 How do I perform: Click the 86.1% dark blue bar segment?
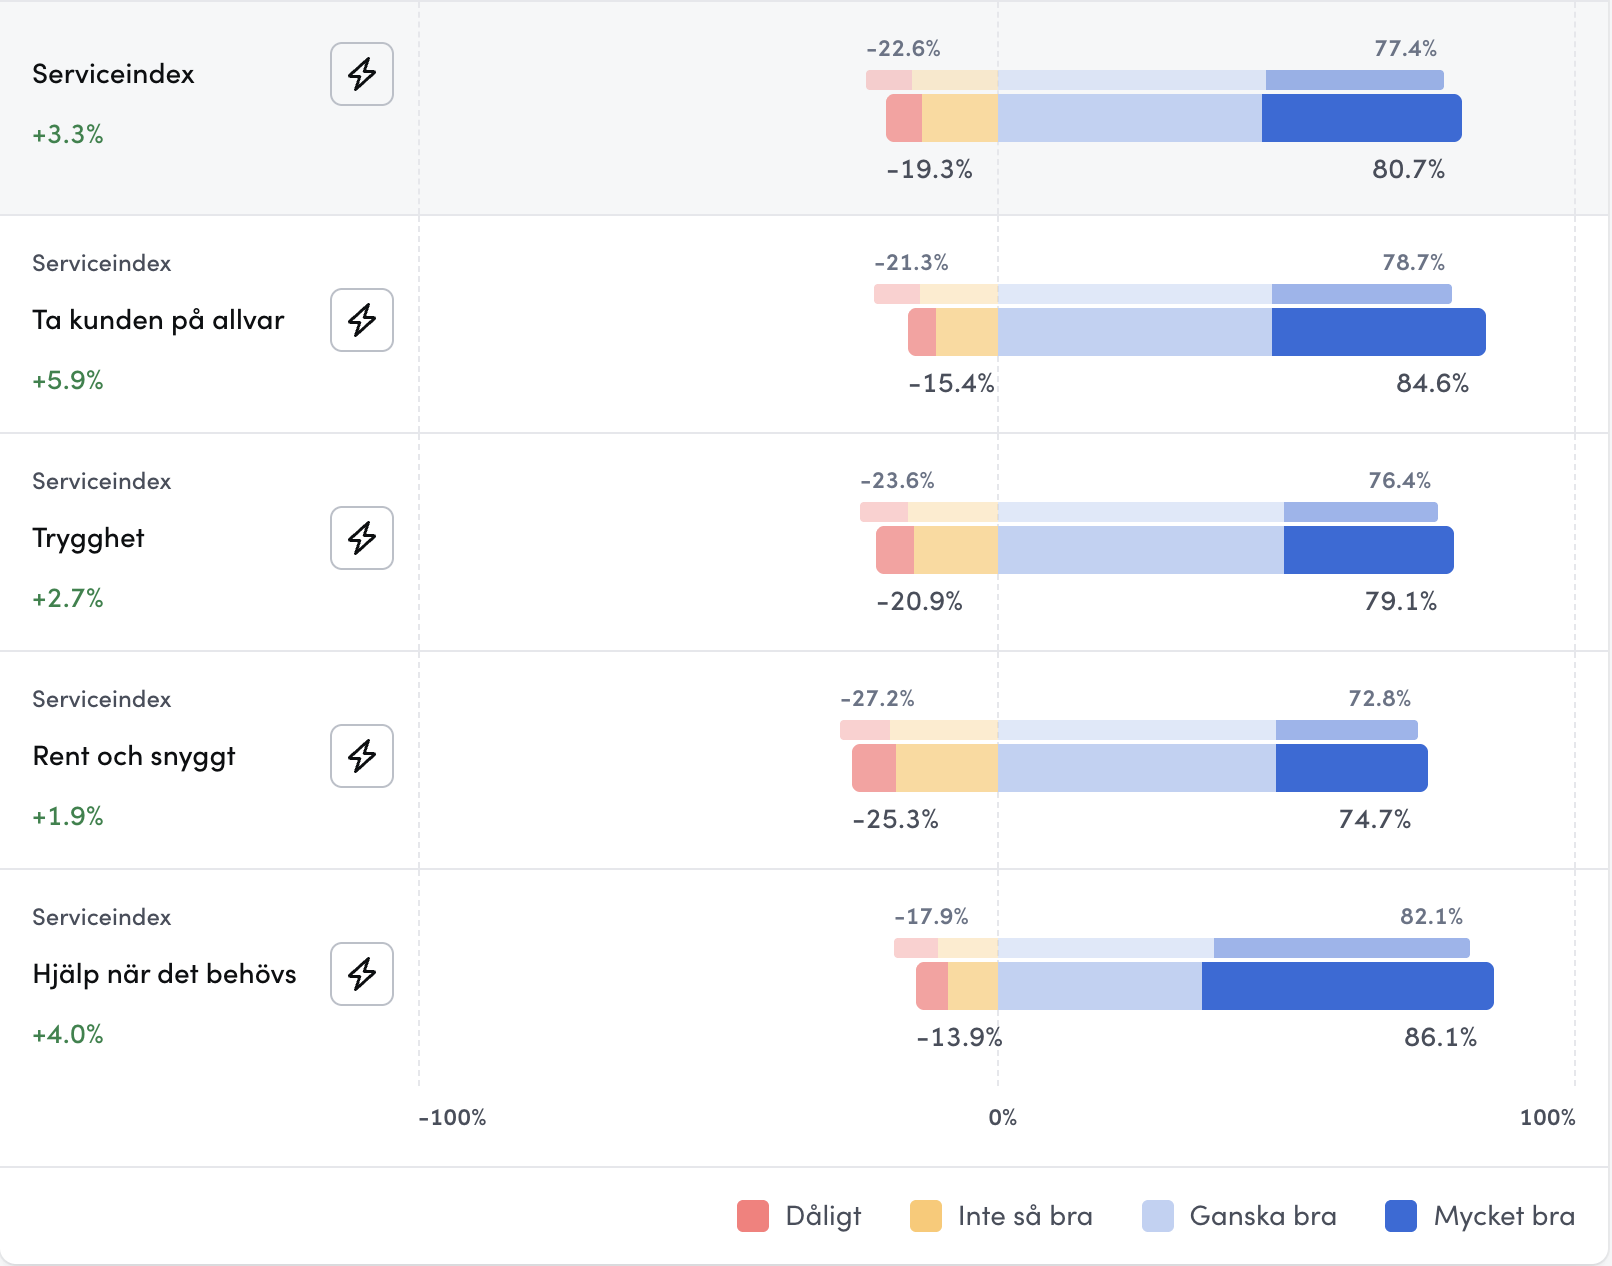pos(1347,986)
